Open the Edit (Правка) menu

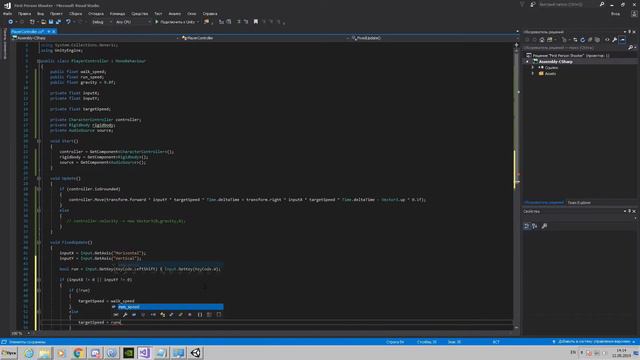coord(24,14)
